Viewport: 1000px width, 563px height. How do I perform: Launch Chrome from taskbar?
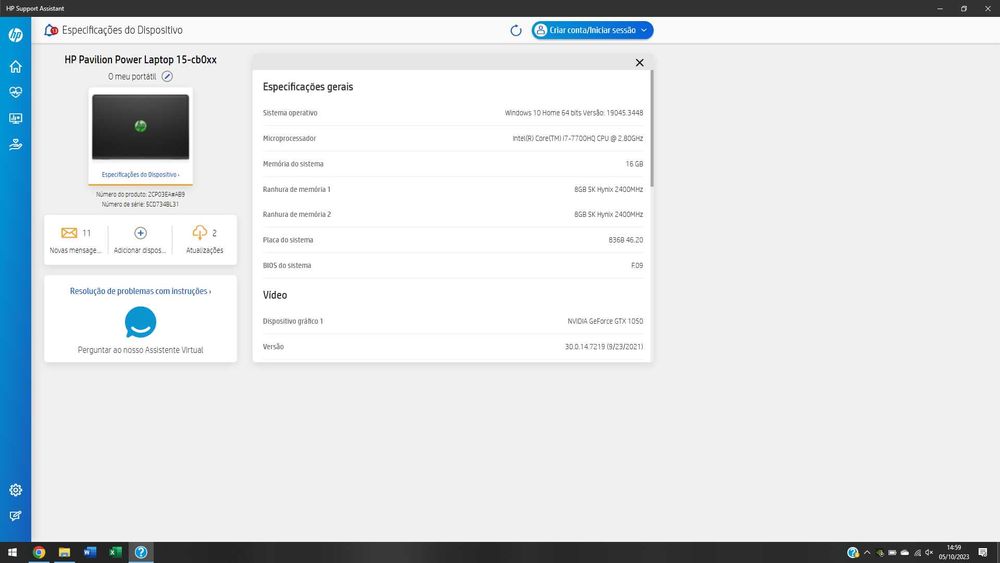click(39, 552)
